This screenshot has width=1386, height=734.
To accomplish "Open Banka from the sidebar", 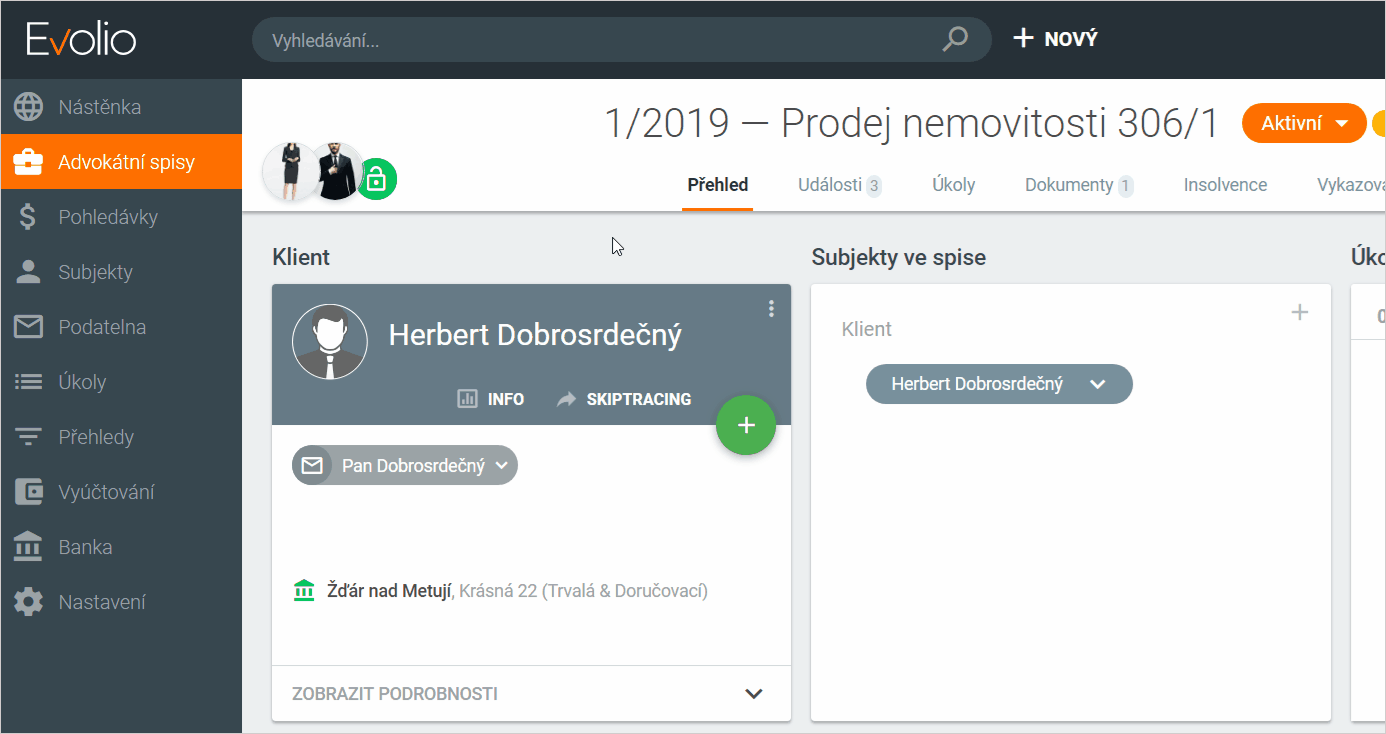I will tap(85, 547).
